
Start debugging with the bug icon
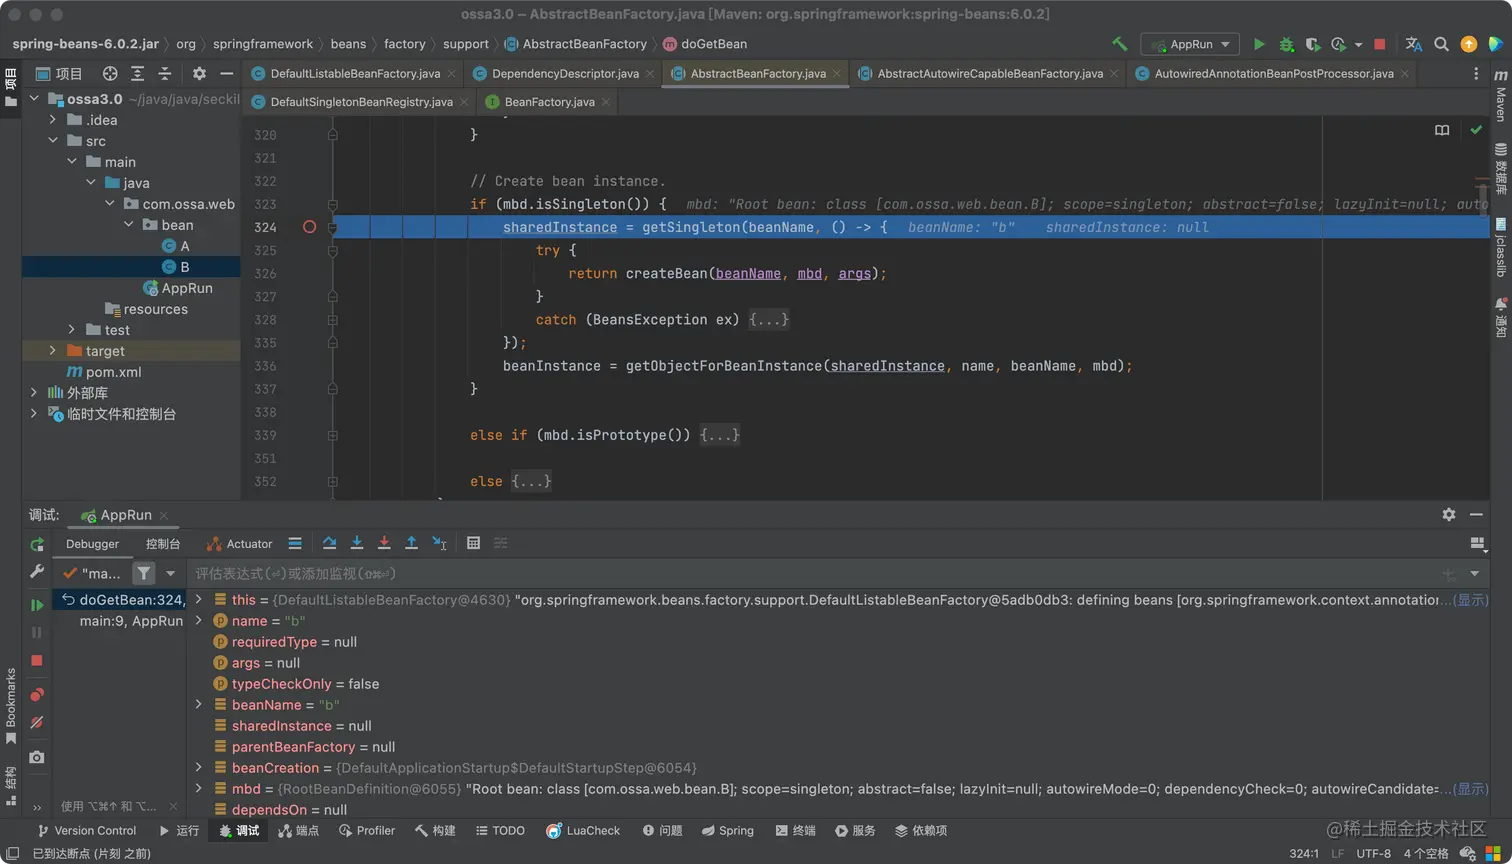(x=1287, y=44)
